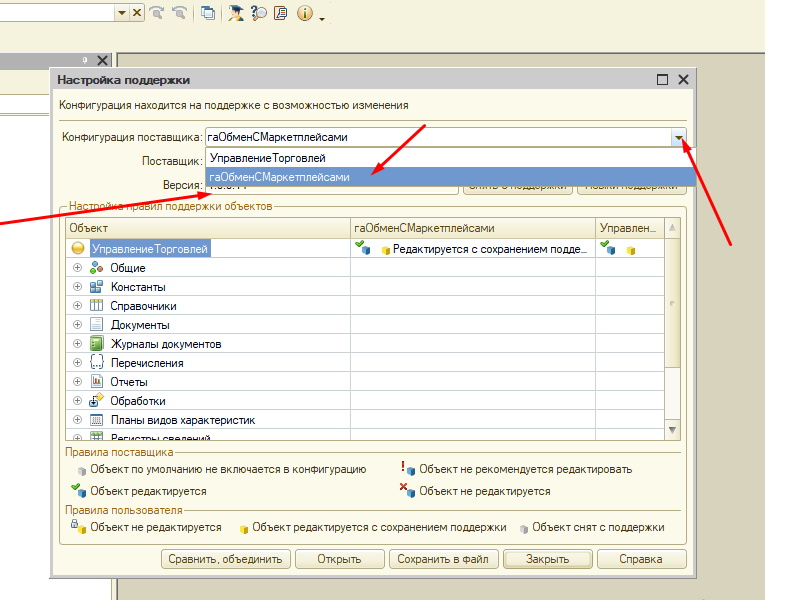This screenshot has height=600, width=800.
Task: Click the Объект снят с поддержки legend
Action: 598,528
